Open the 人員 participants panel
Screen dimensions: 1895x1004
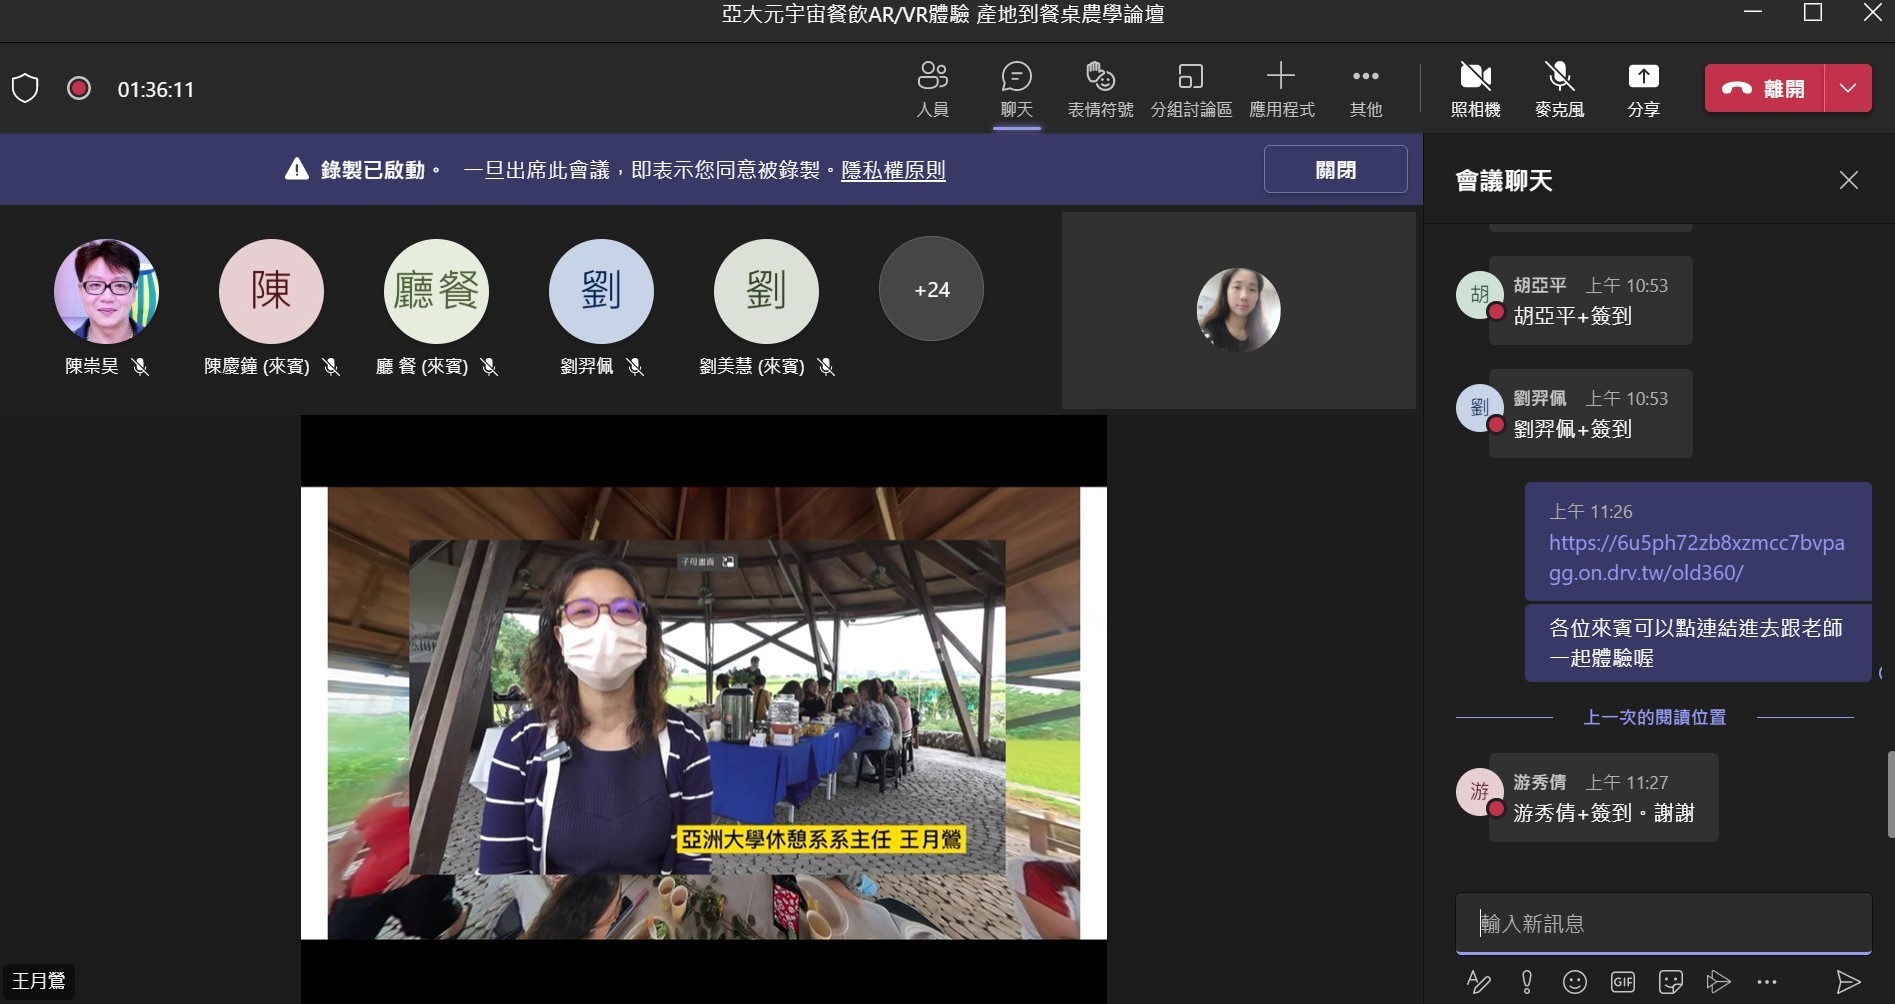click(x=932, y=89)
